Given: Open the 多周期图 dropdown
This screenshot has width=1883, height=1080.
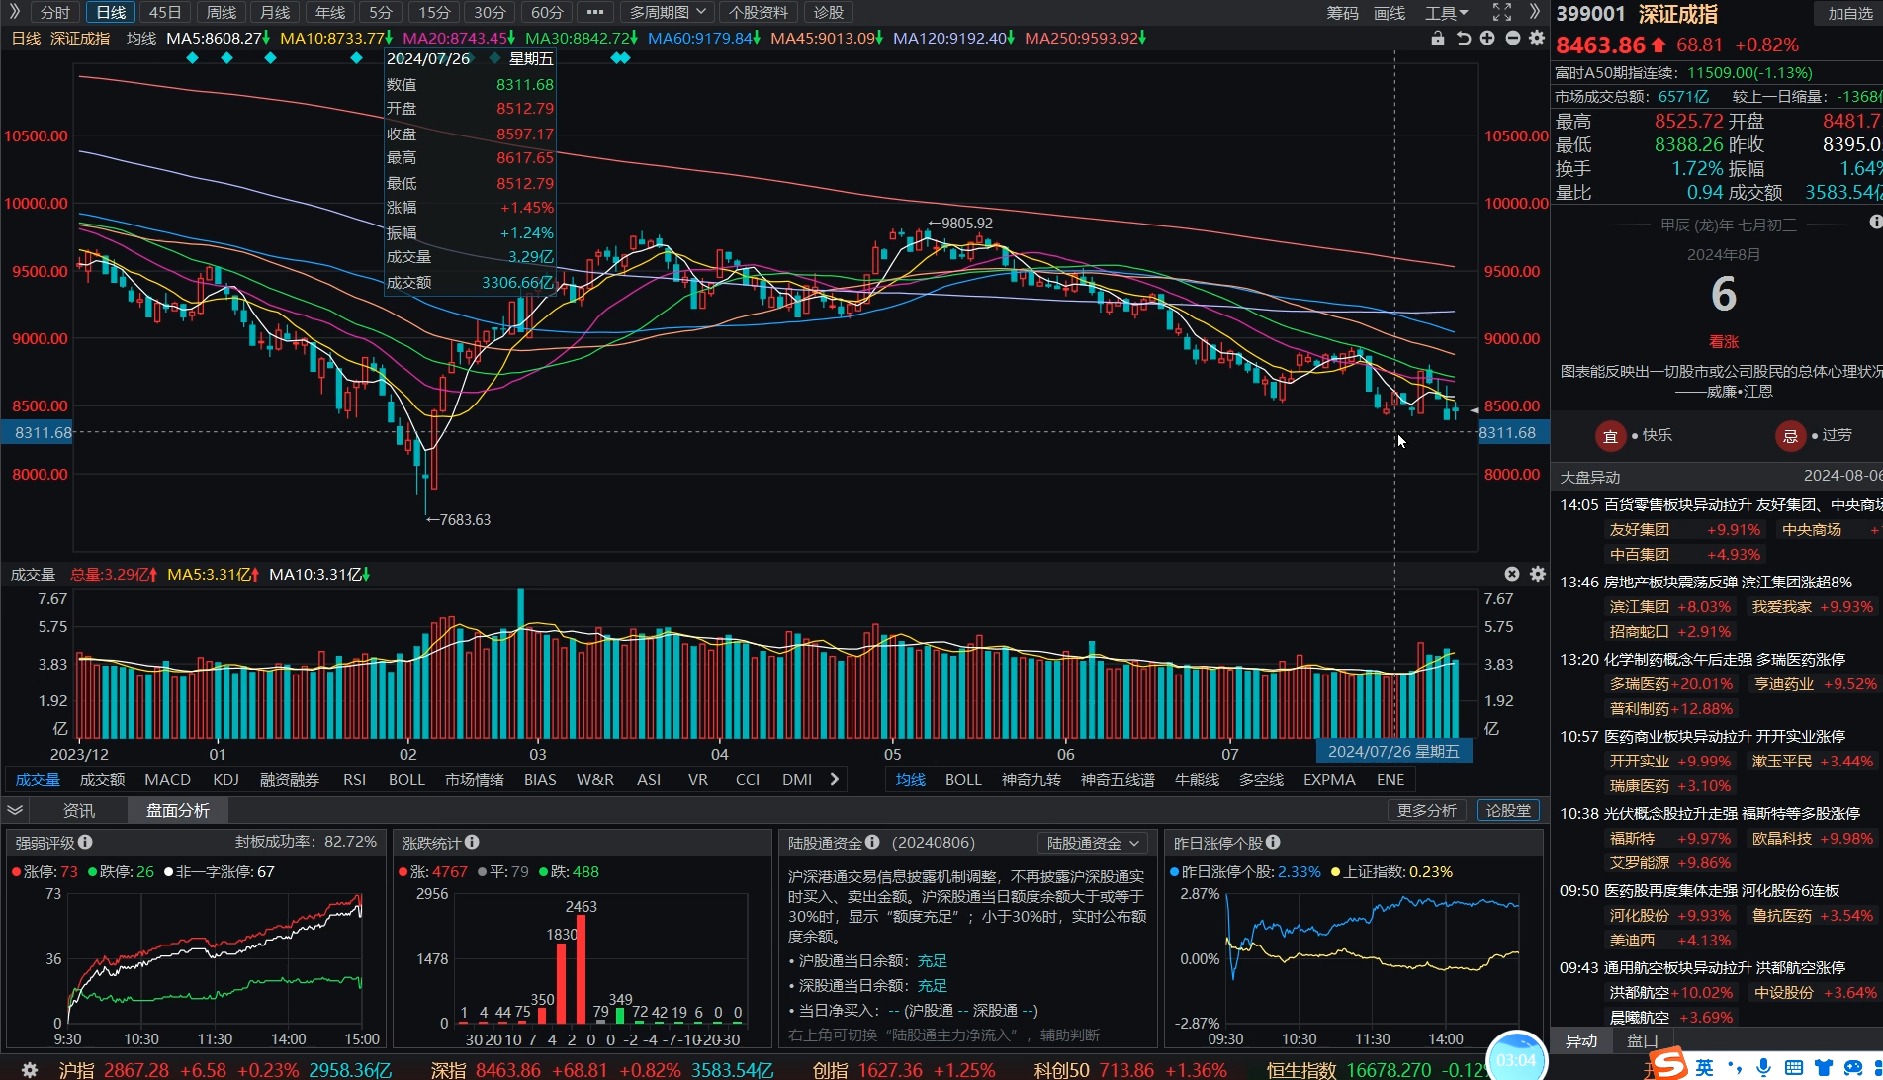Looking at the screenshot, I should click(668, 12).
